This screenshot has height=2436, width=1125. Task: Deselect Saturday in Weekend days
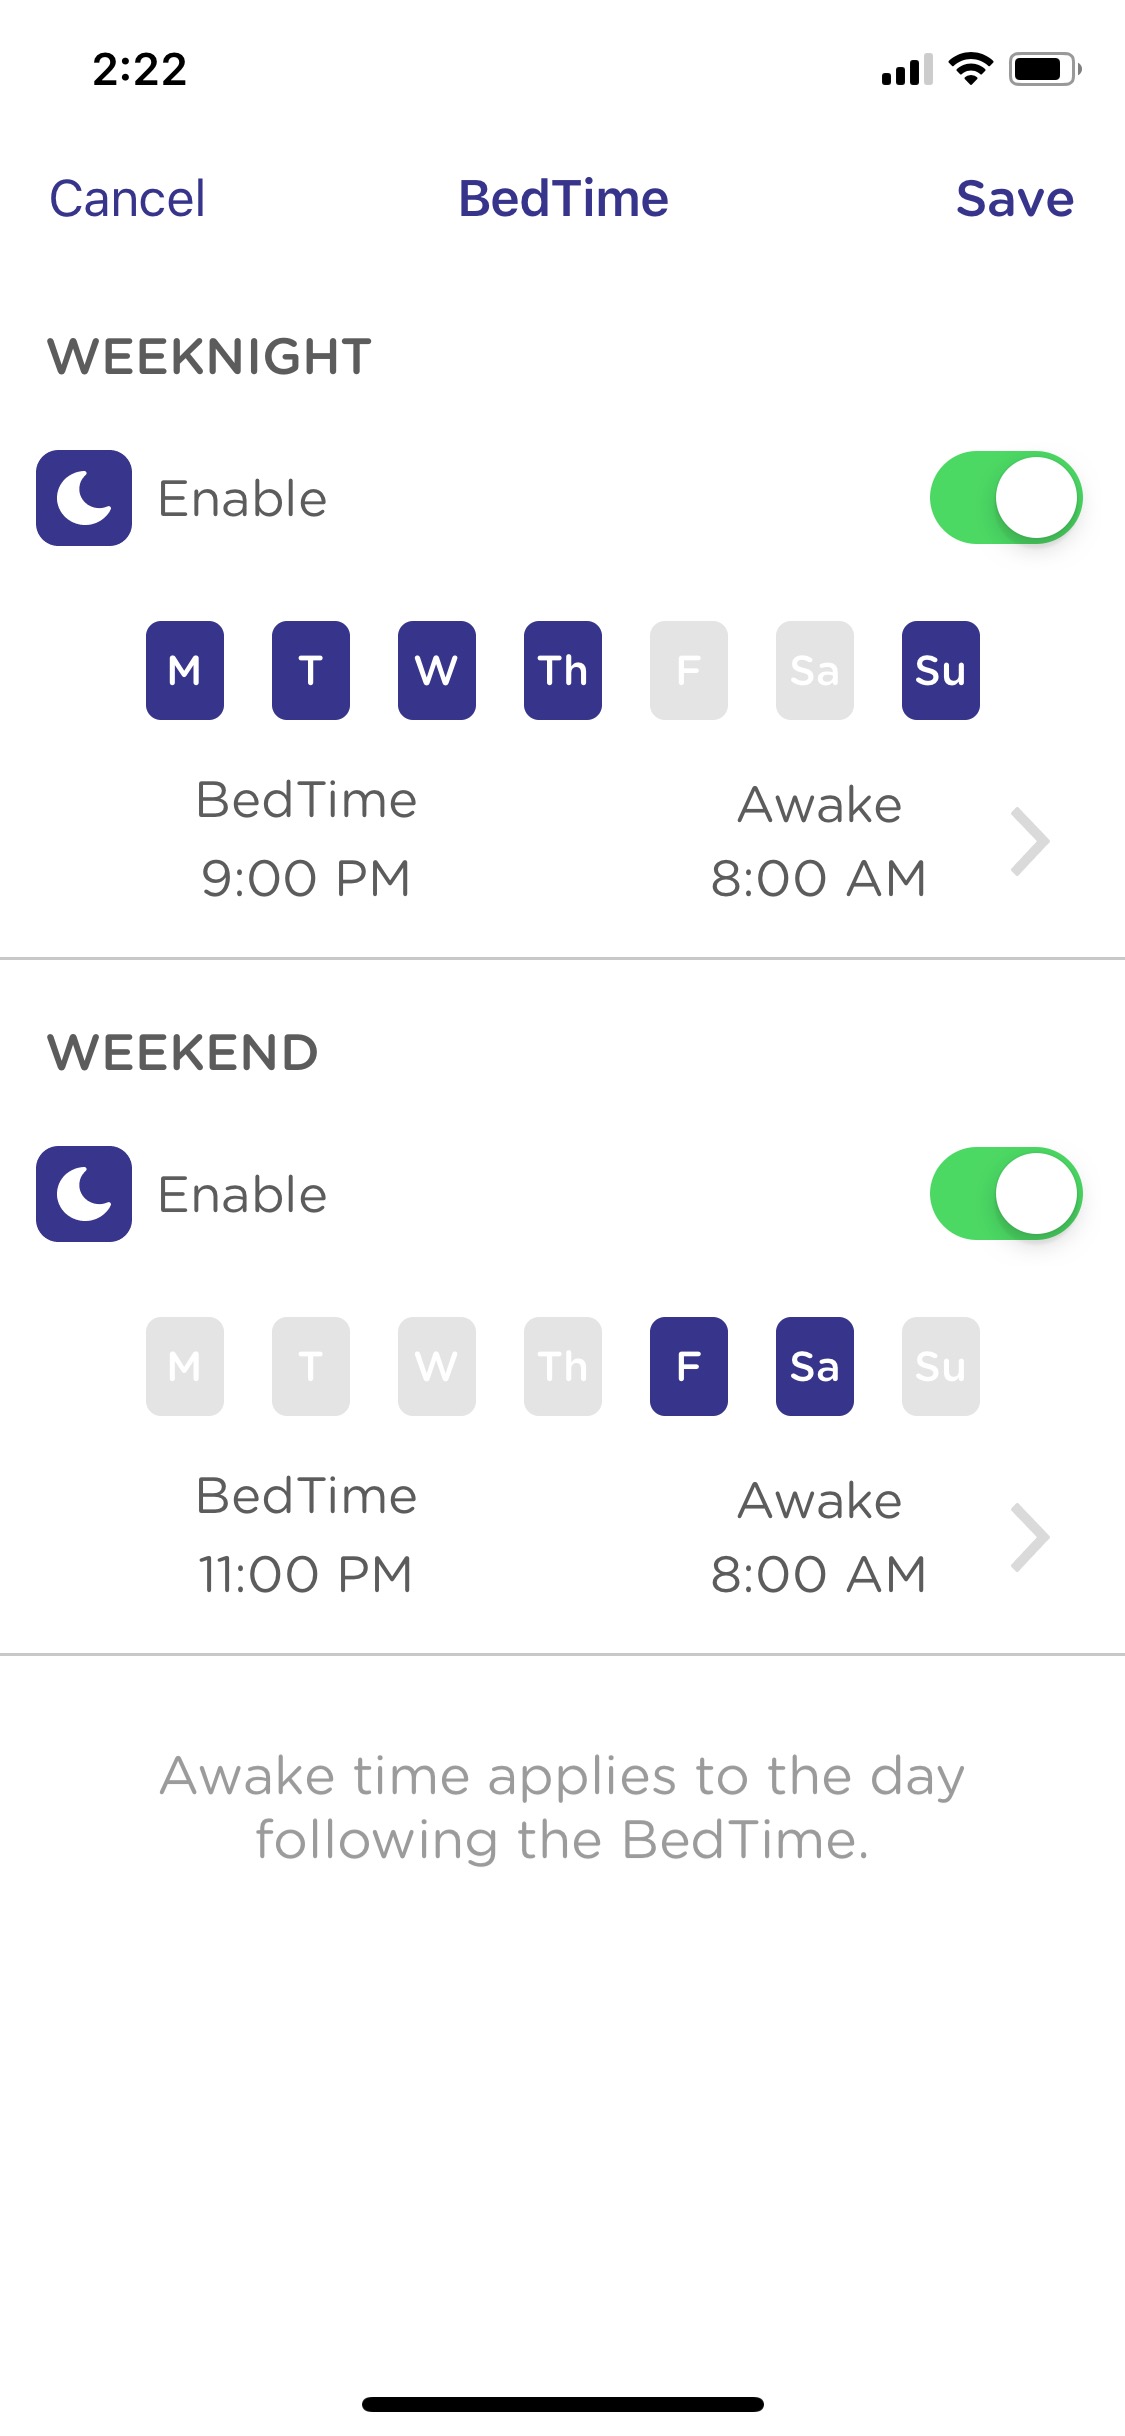coord(815,1366)
